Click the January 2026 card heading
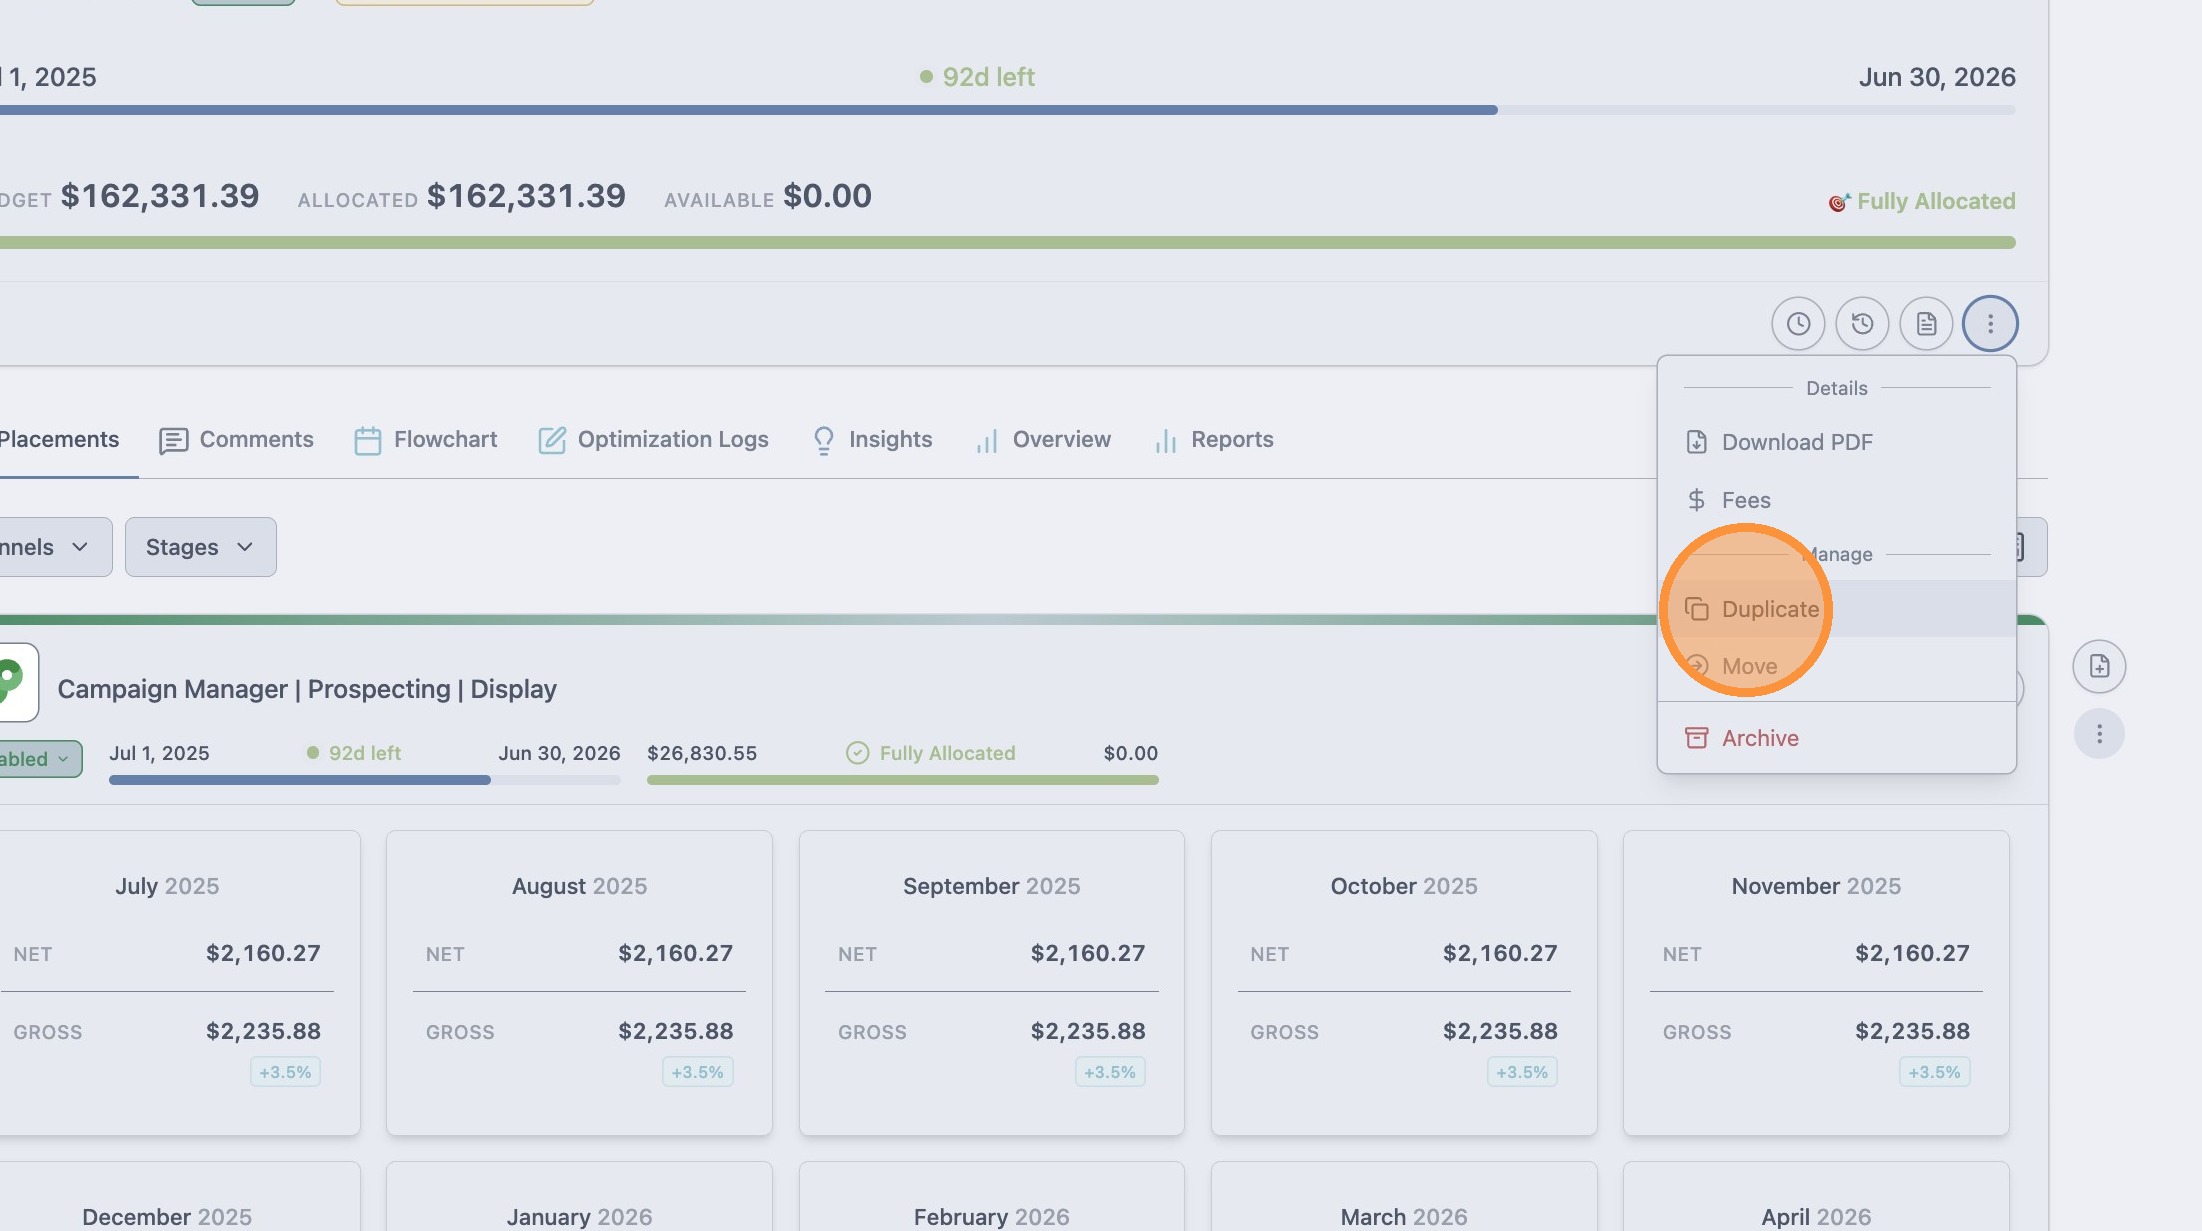The height and width of the screenshot is (1231, 2202). point(579,1217)
